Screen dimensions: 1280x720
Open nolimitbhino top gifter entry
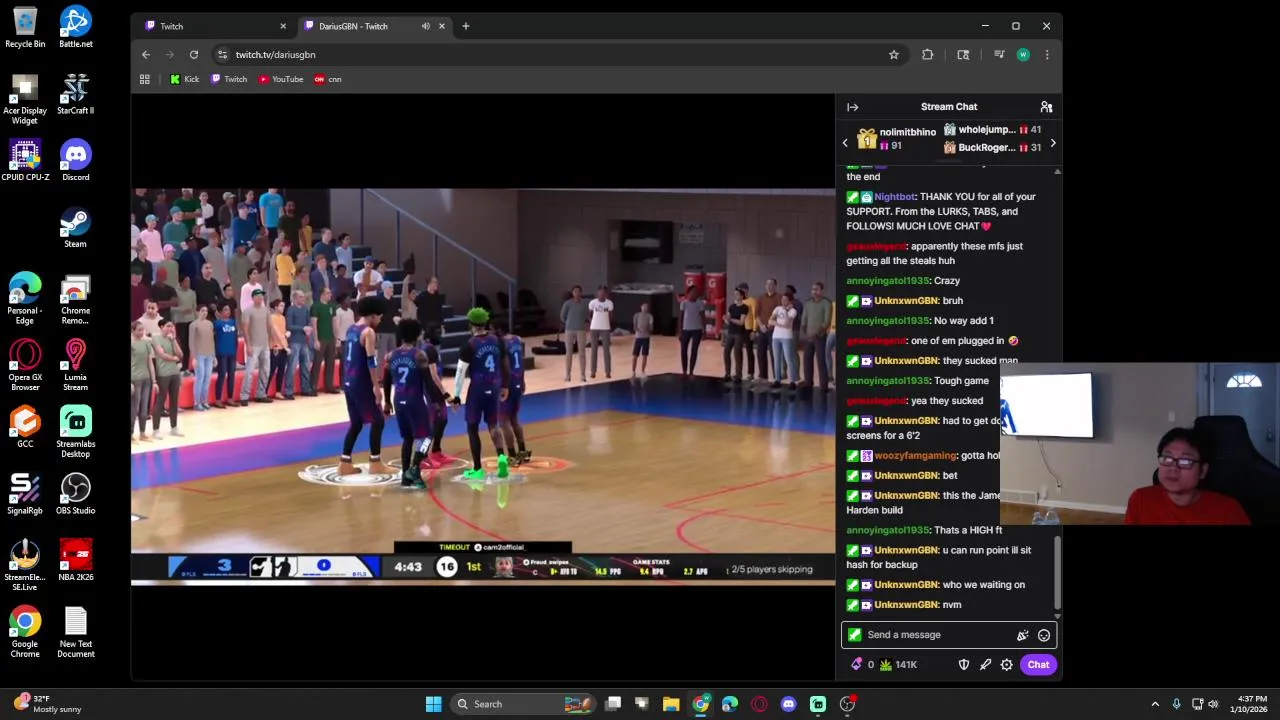click(x=896, y=139)
